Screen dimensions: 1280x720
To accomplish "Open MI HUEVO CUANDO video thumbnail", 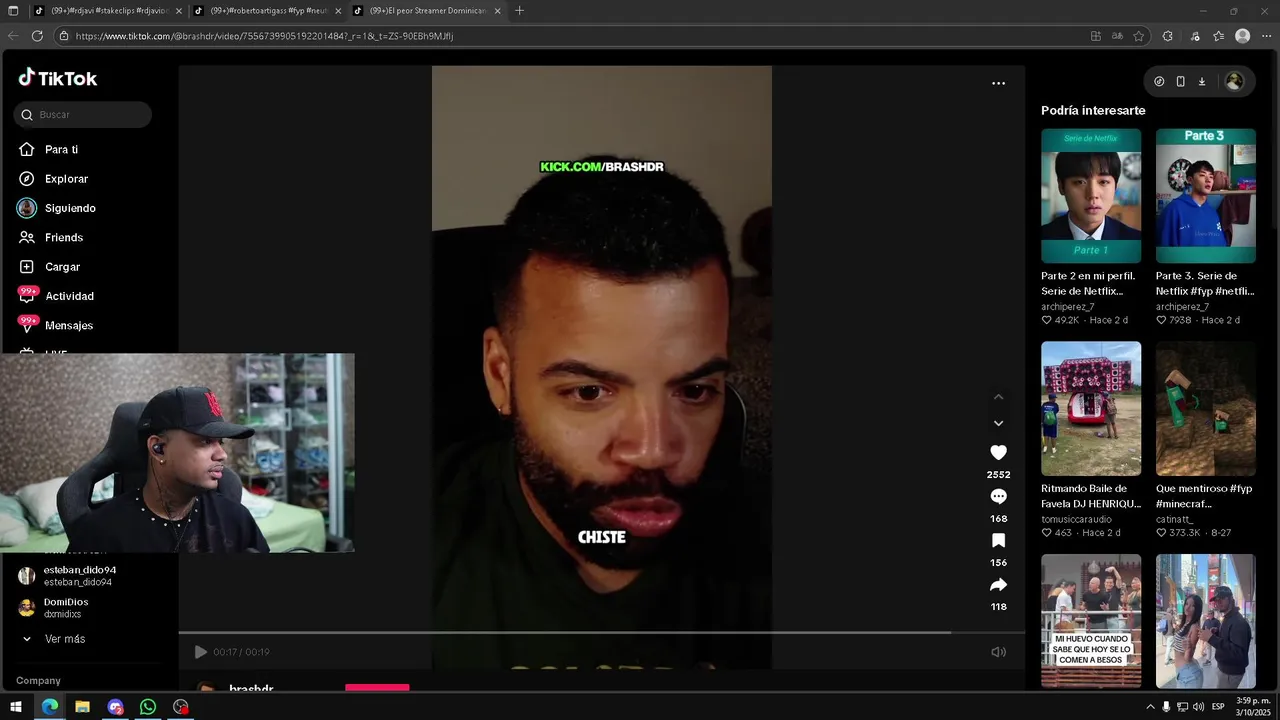I will click(1091, 621).
